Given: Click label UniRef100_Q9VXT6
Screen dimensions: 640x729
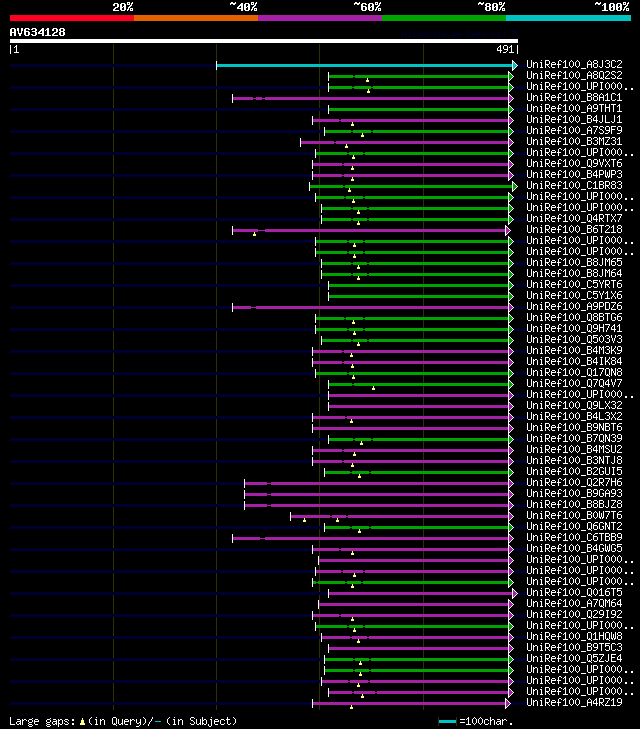Looking at the screenshot, I should (574, 163).
